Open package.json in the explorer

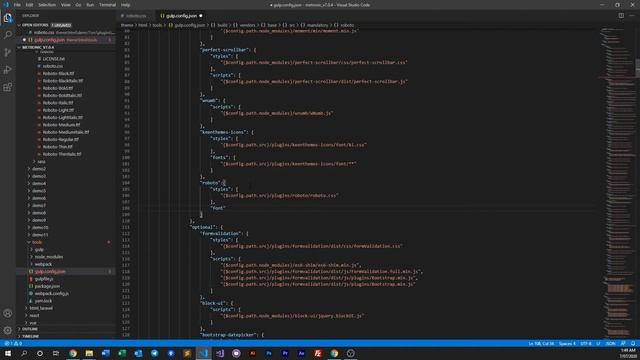(x=47, y=286)
